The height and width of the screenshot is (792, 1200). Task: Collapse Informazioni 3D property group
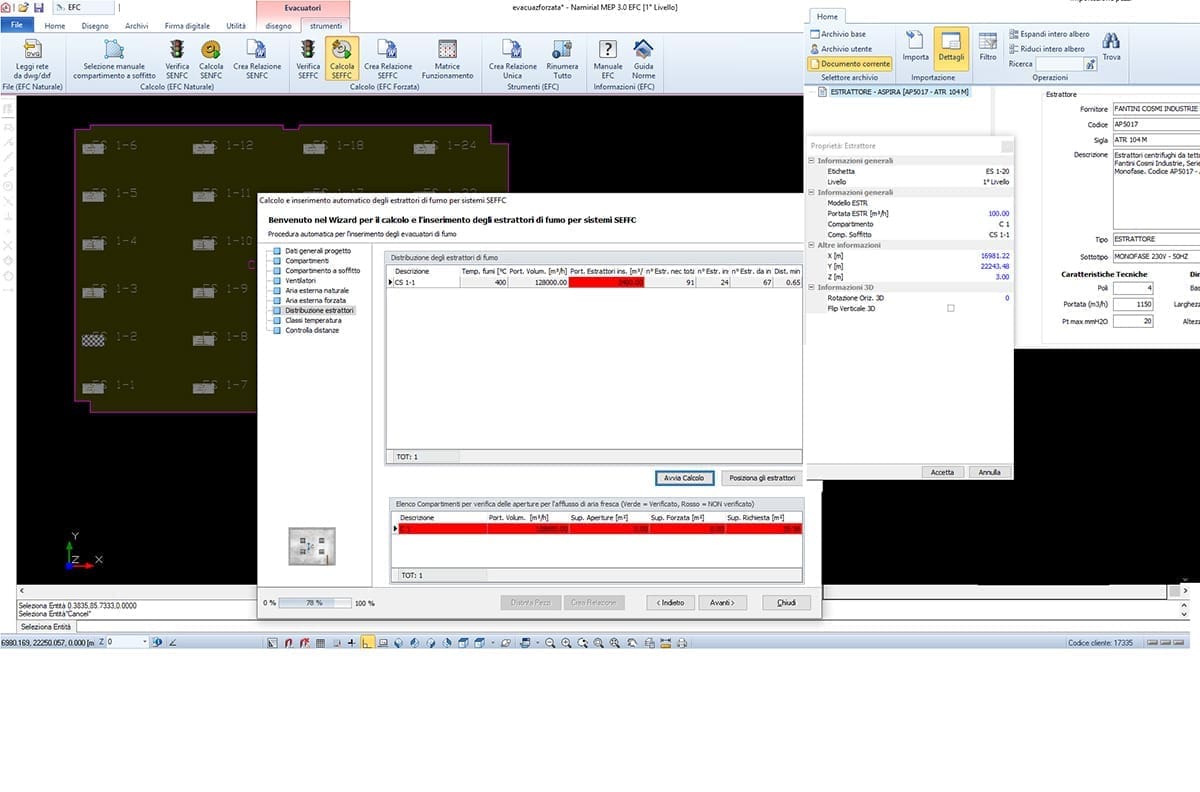tap(811, 287)
